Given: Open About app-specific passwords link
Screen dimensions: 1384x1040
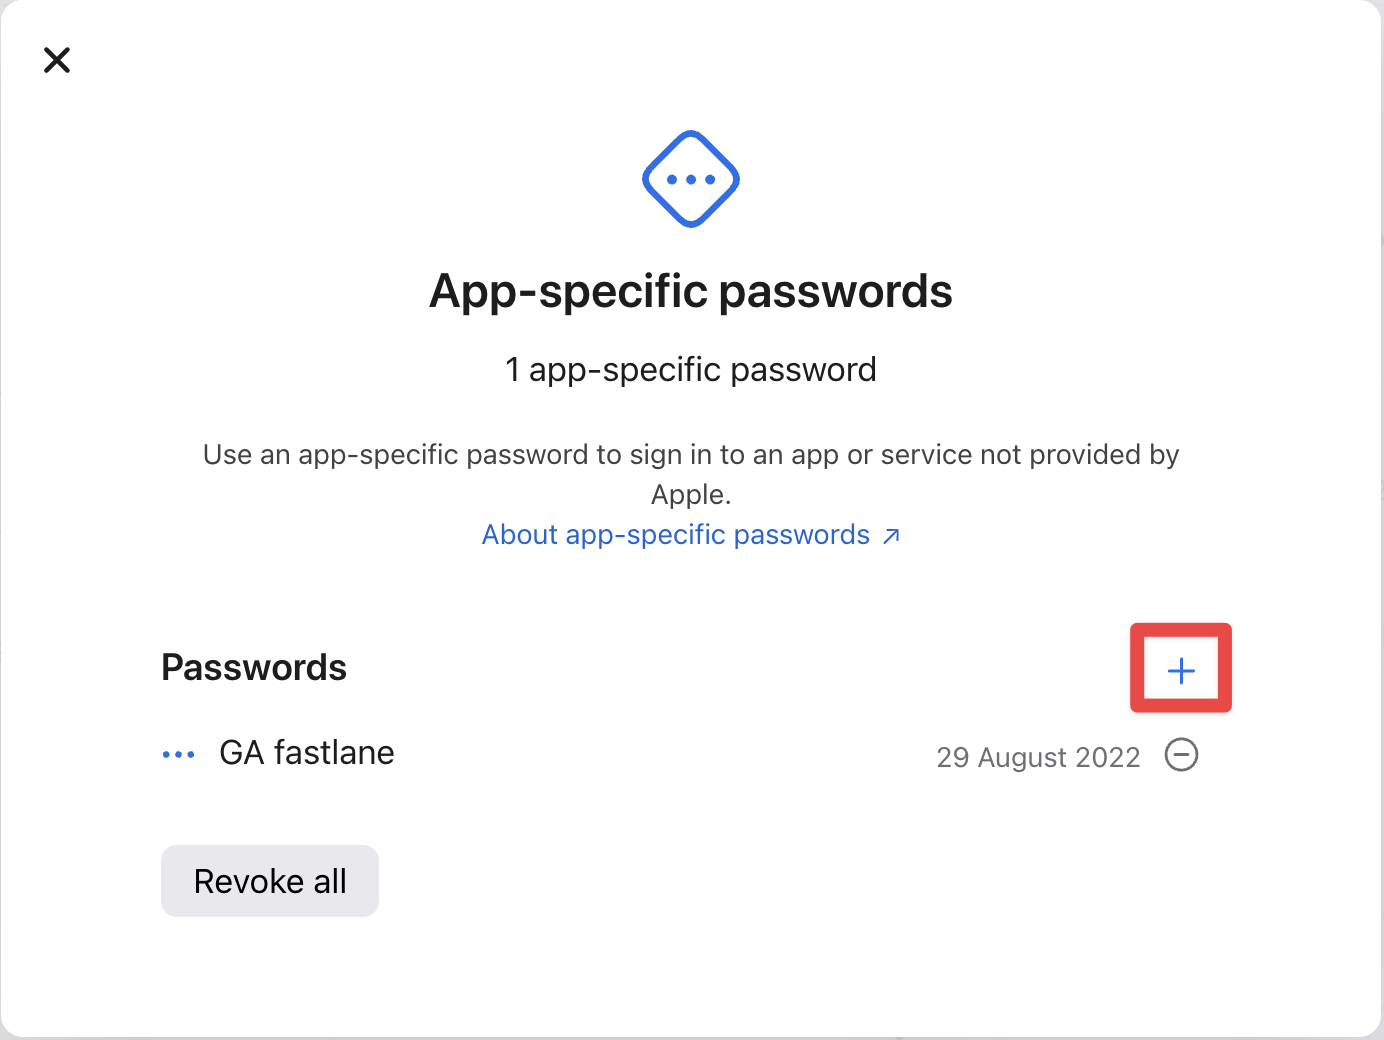Looking at the screenshot, I should click(676, 535).
